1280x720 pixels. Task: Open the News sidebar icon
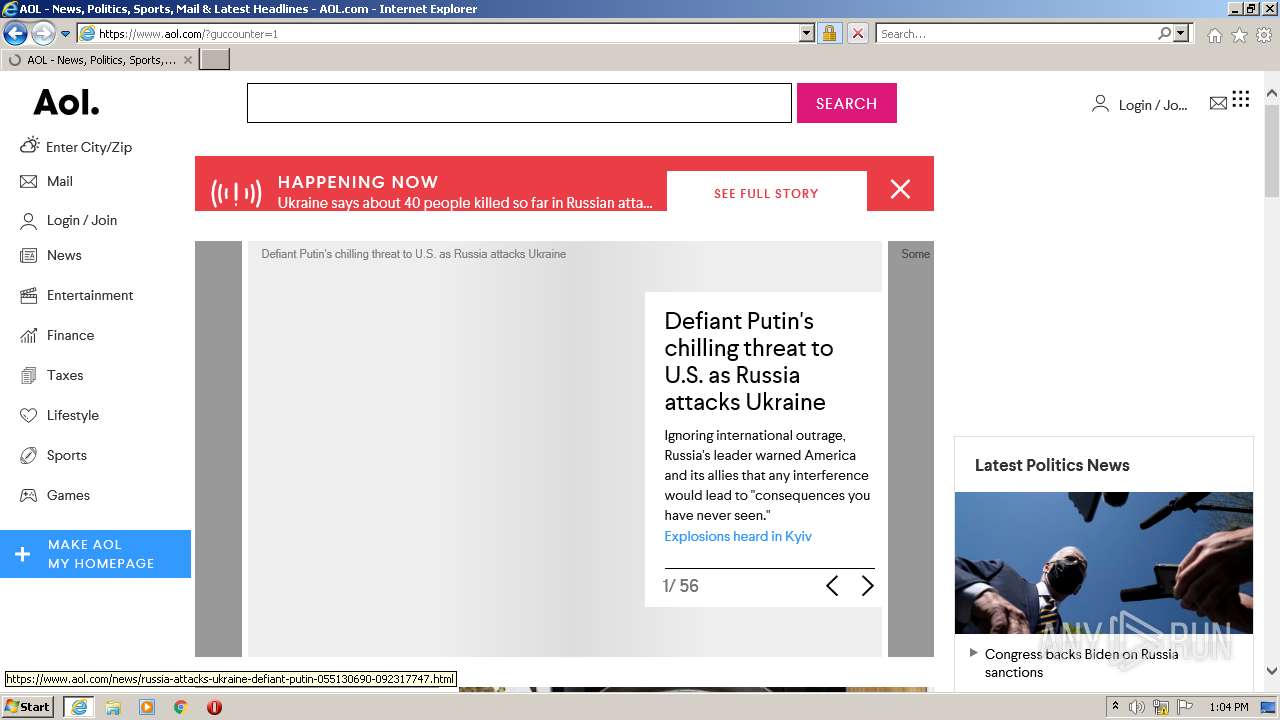click(28, 256)
